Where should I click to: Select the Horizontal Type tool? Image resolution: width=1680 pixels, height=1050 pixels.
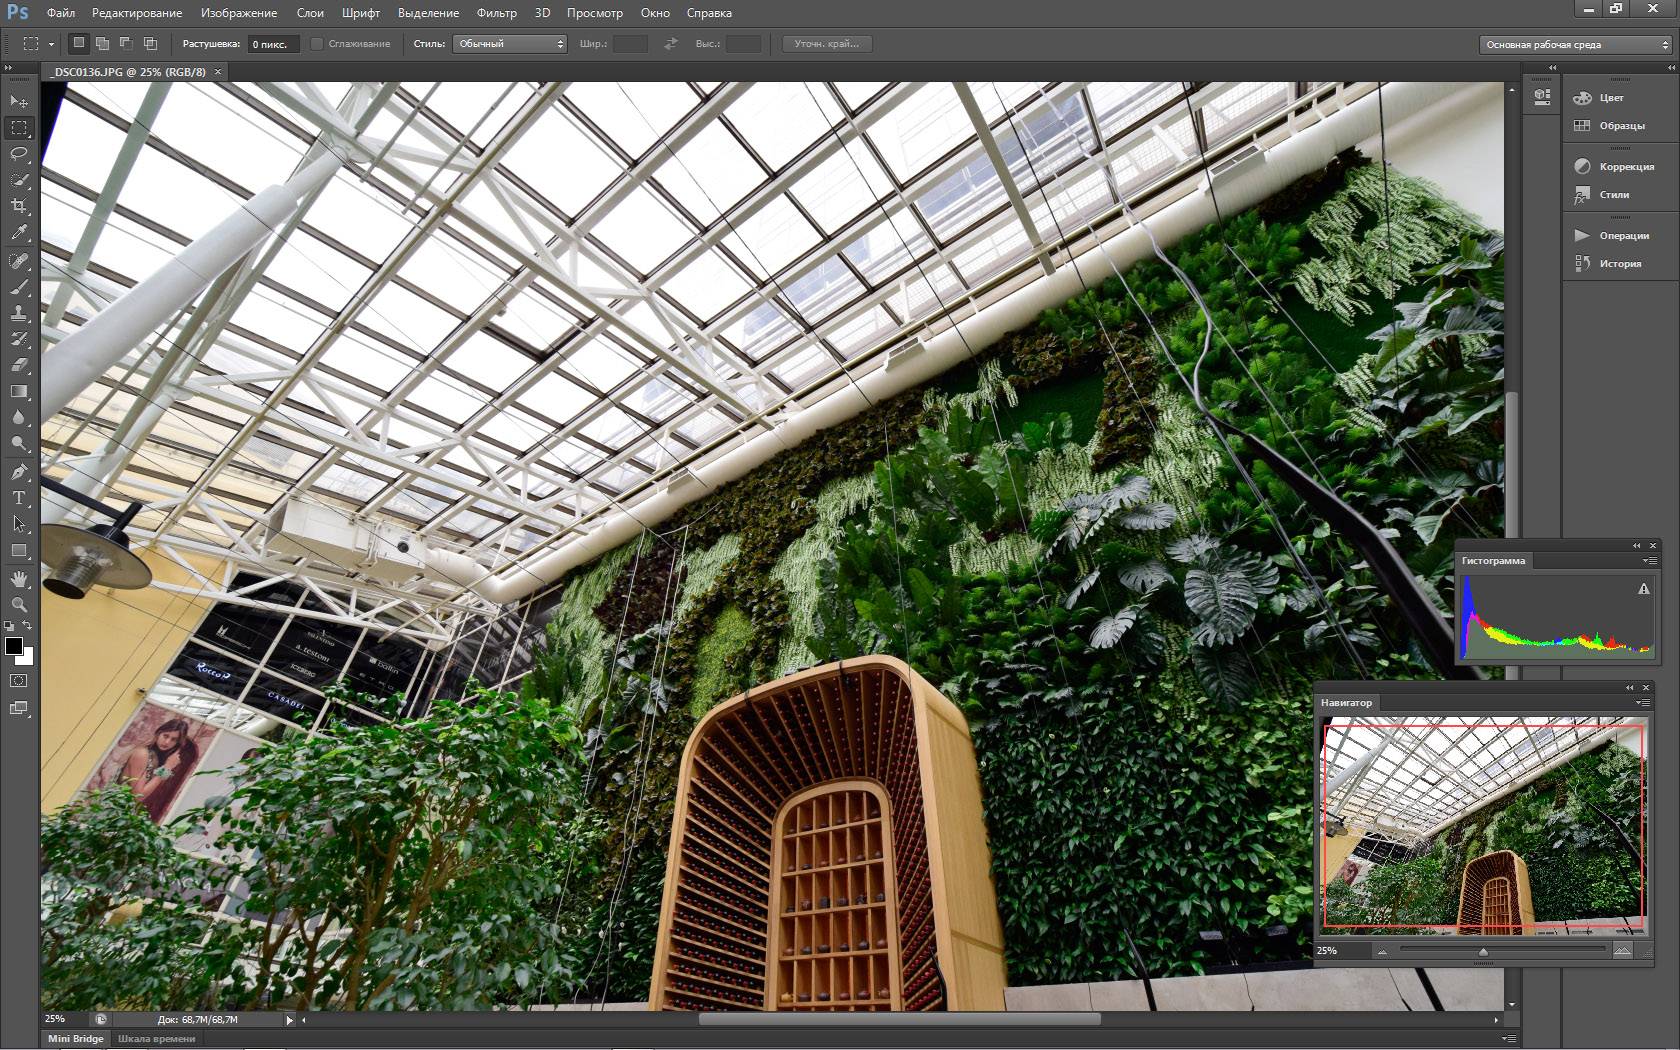19,498
